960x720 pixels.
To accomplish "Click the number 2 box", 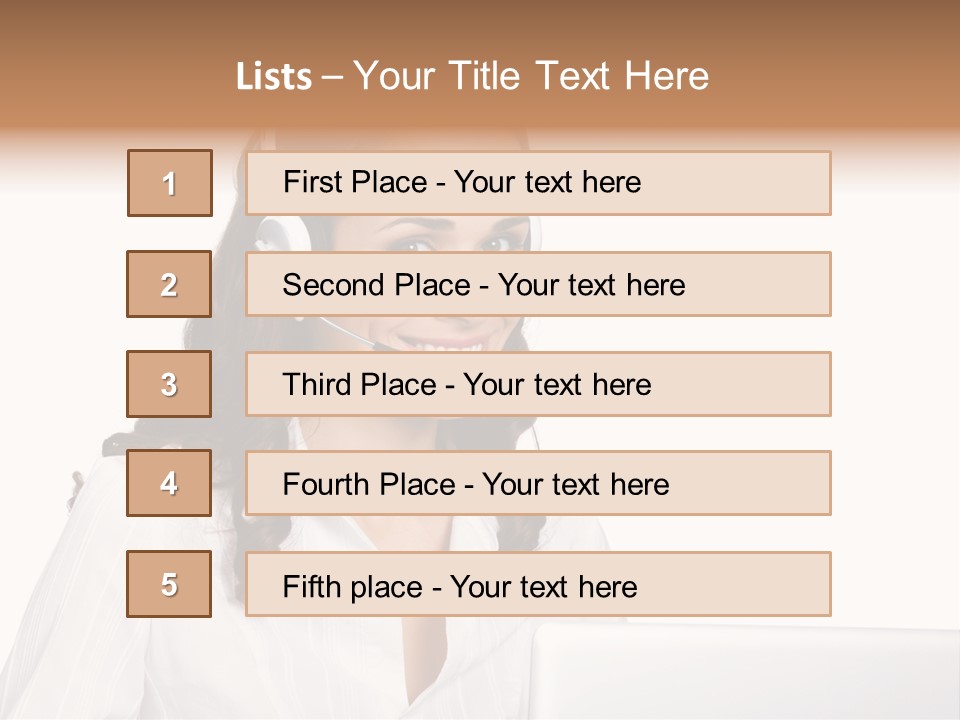I will pyautogui.click(x=169, y=284).
